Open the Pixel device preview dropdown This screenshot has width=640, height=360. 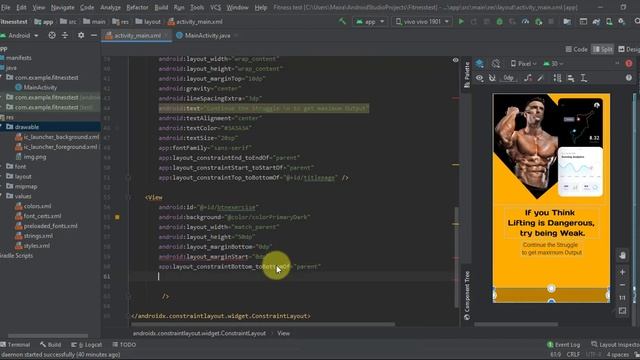(523, 64)
